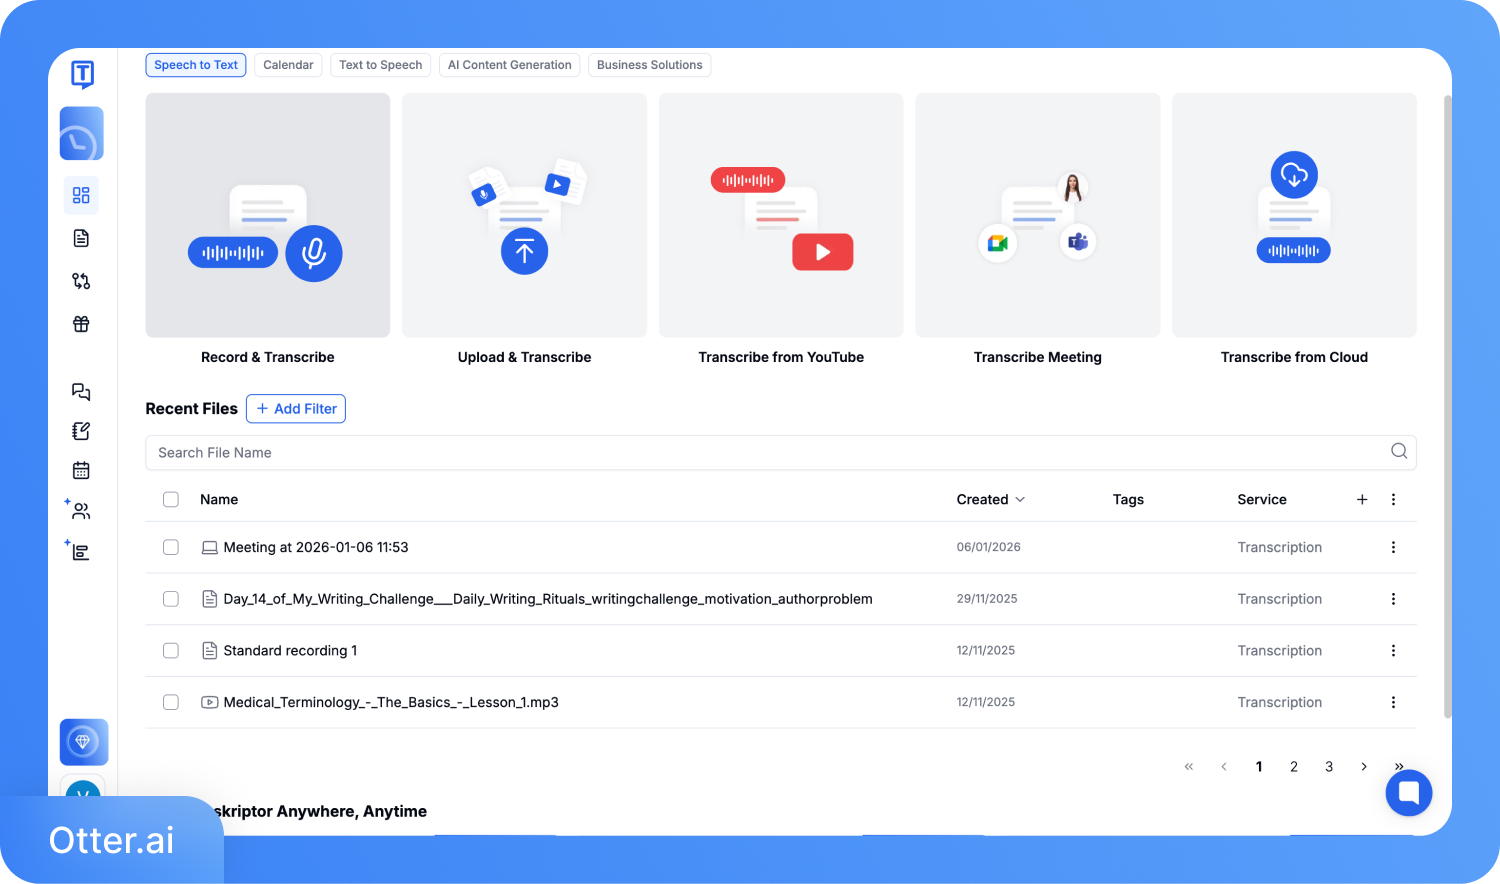Toggle the select-all checkbox in header
The width and height of the screenshot is (1500, 884).
(x=171, y=499)
